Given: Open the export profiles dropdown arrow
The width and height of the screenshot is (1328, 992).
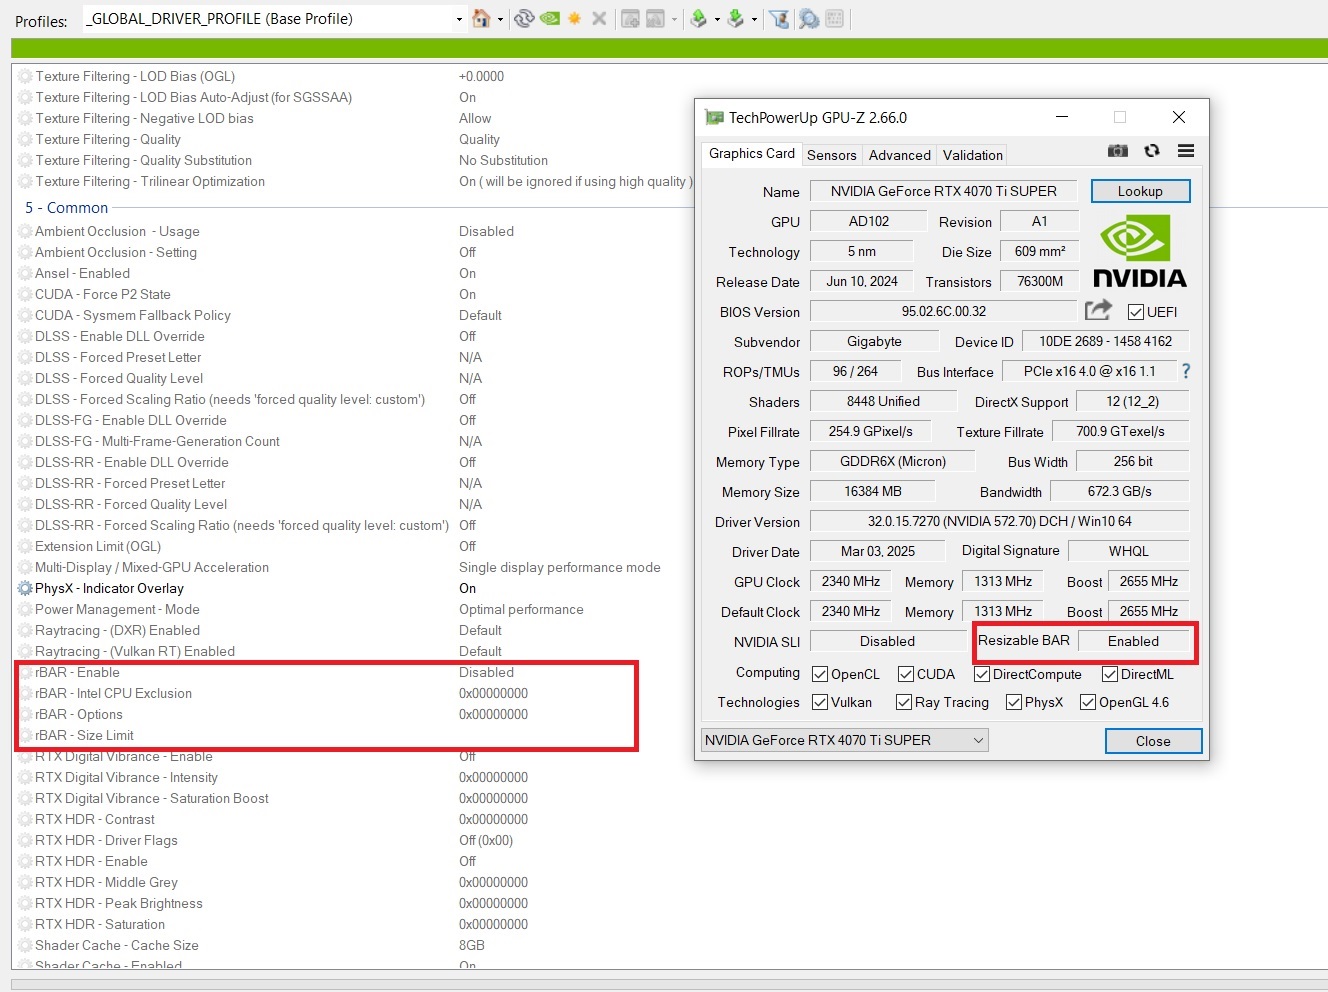Looking at the screenshot, I should coord(717,19).
